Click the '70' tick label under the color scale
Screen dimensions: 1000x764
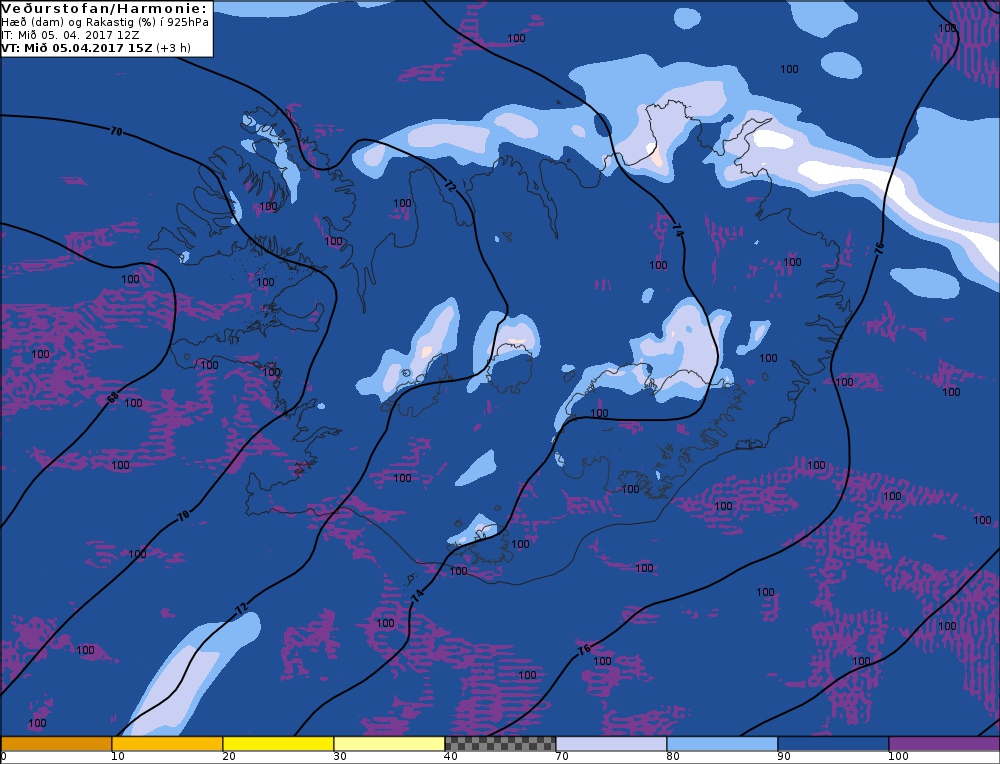click(x=562, y=757)
